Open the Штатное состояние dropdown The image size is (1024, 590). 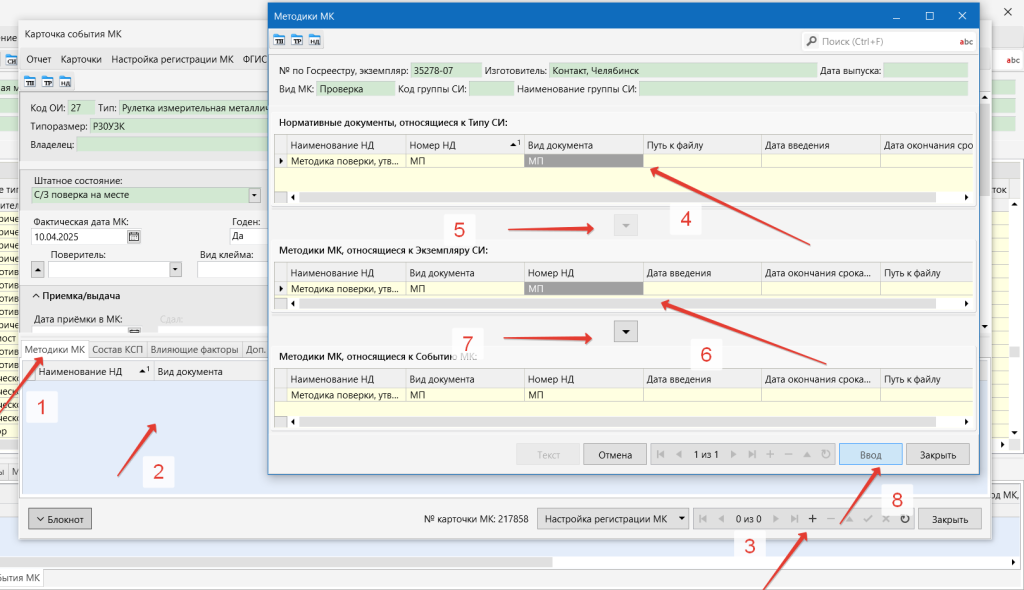click(254, 195)
